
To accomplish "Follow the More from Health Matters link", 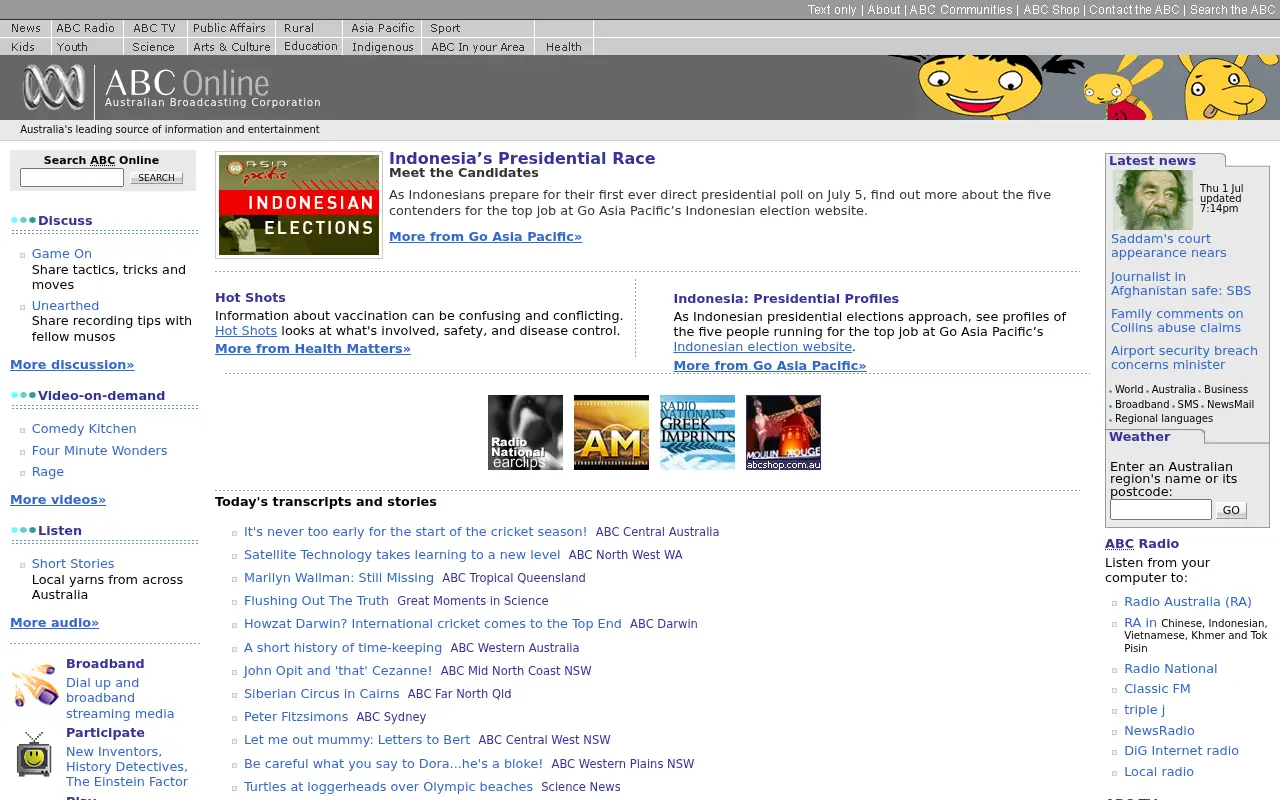I will [x=313, y=349].
